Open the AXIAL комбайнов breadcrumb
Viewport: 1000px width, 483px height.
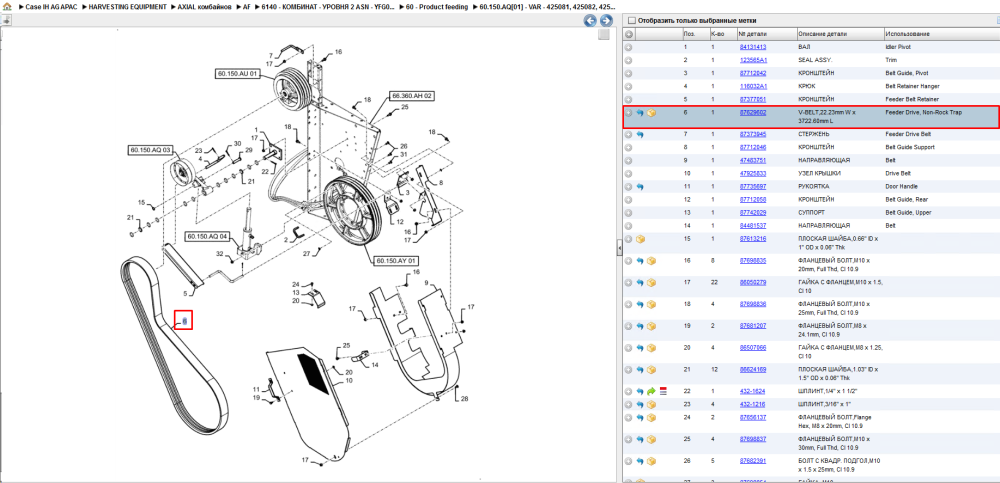pyautogui.click(x=204, y=6)
